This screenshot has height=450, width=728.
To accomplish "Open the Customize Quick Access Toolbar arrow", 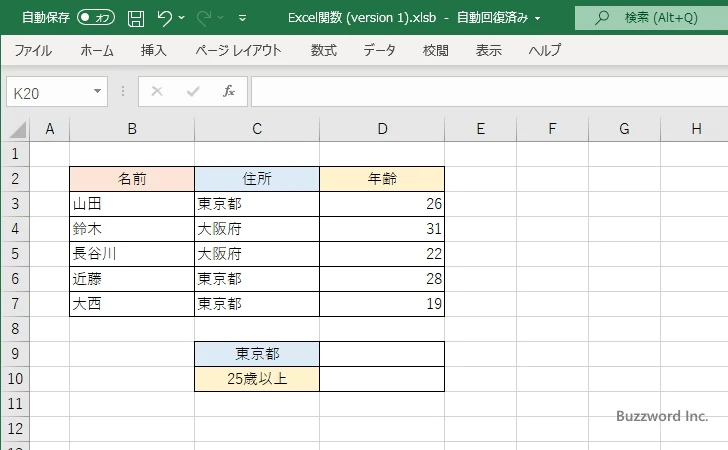I will coord(242,18).
